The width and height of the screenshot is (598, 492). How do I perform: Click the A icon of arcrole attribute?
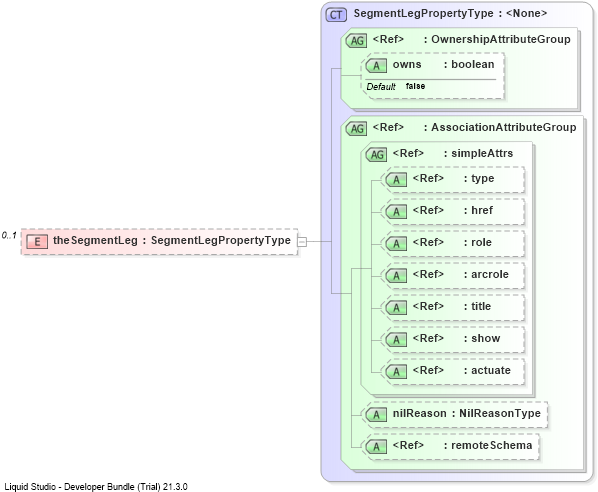(396, 276)
